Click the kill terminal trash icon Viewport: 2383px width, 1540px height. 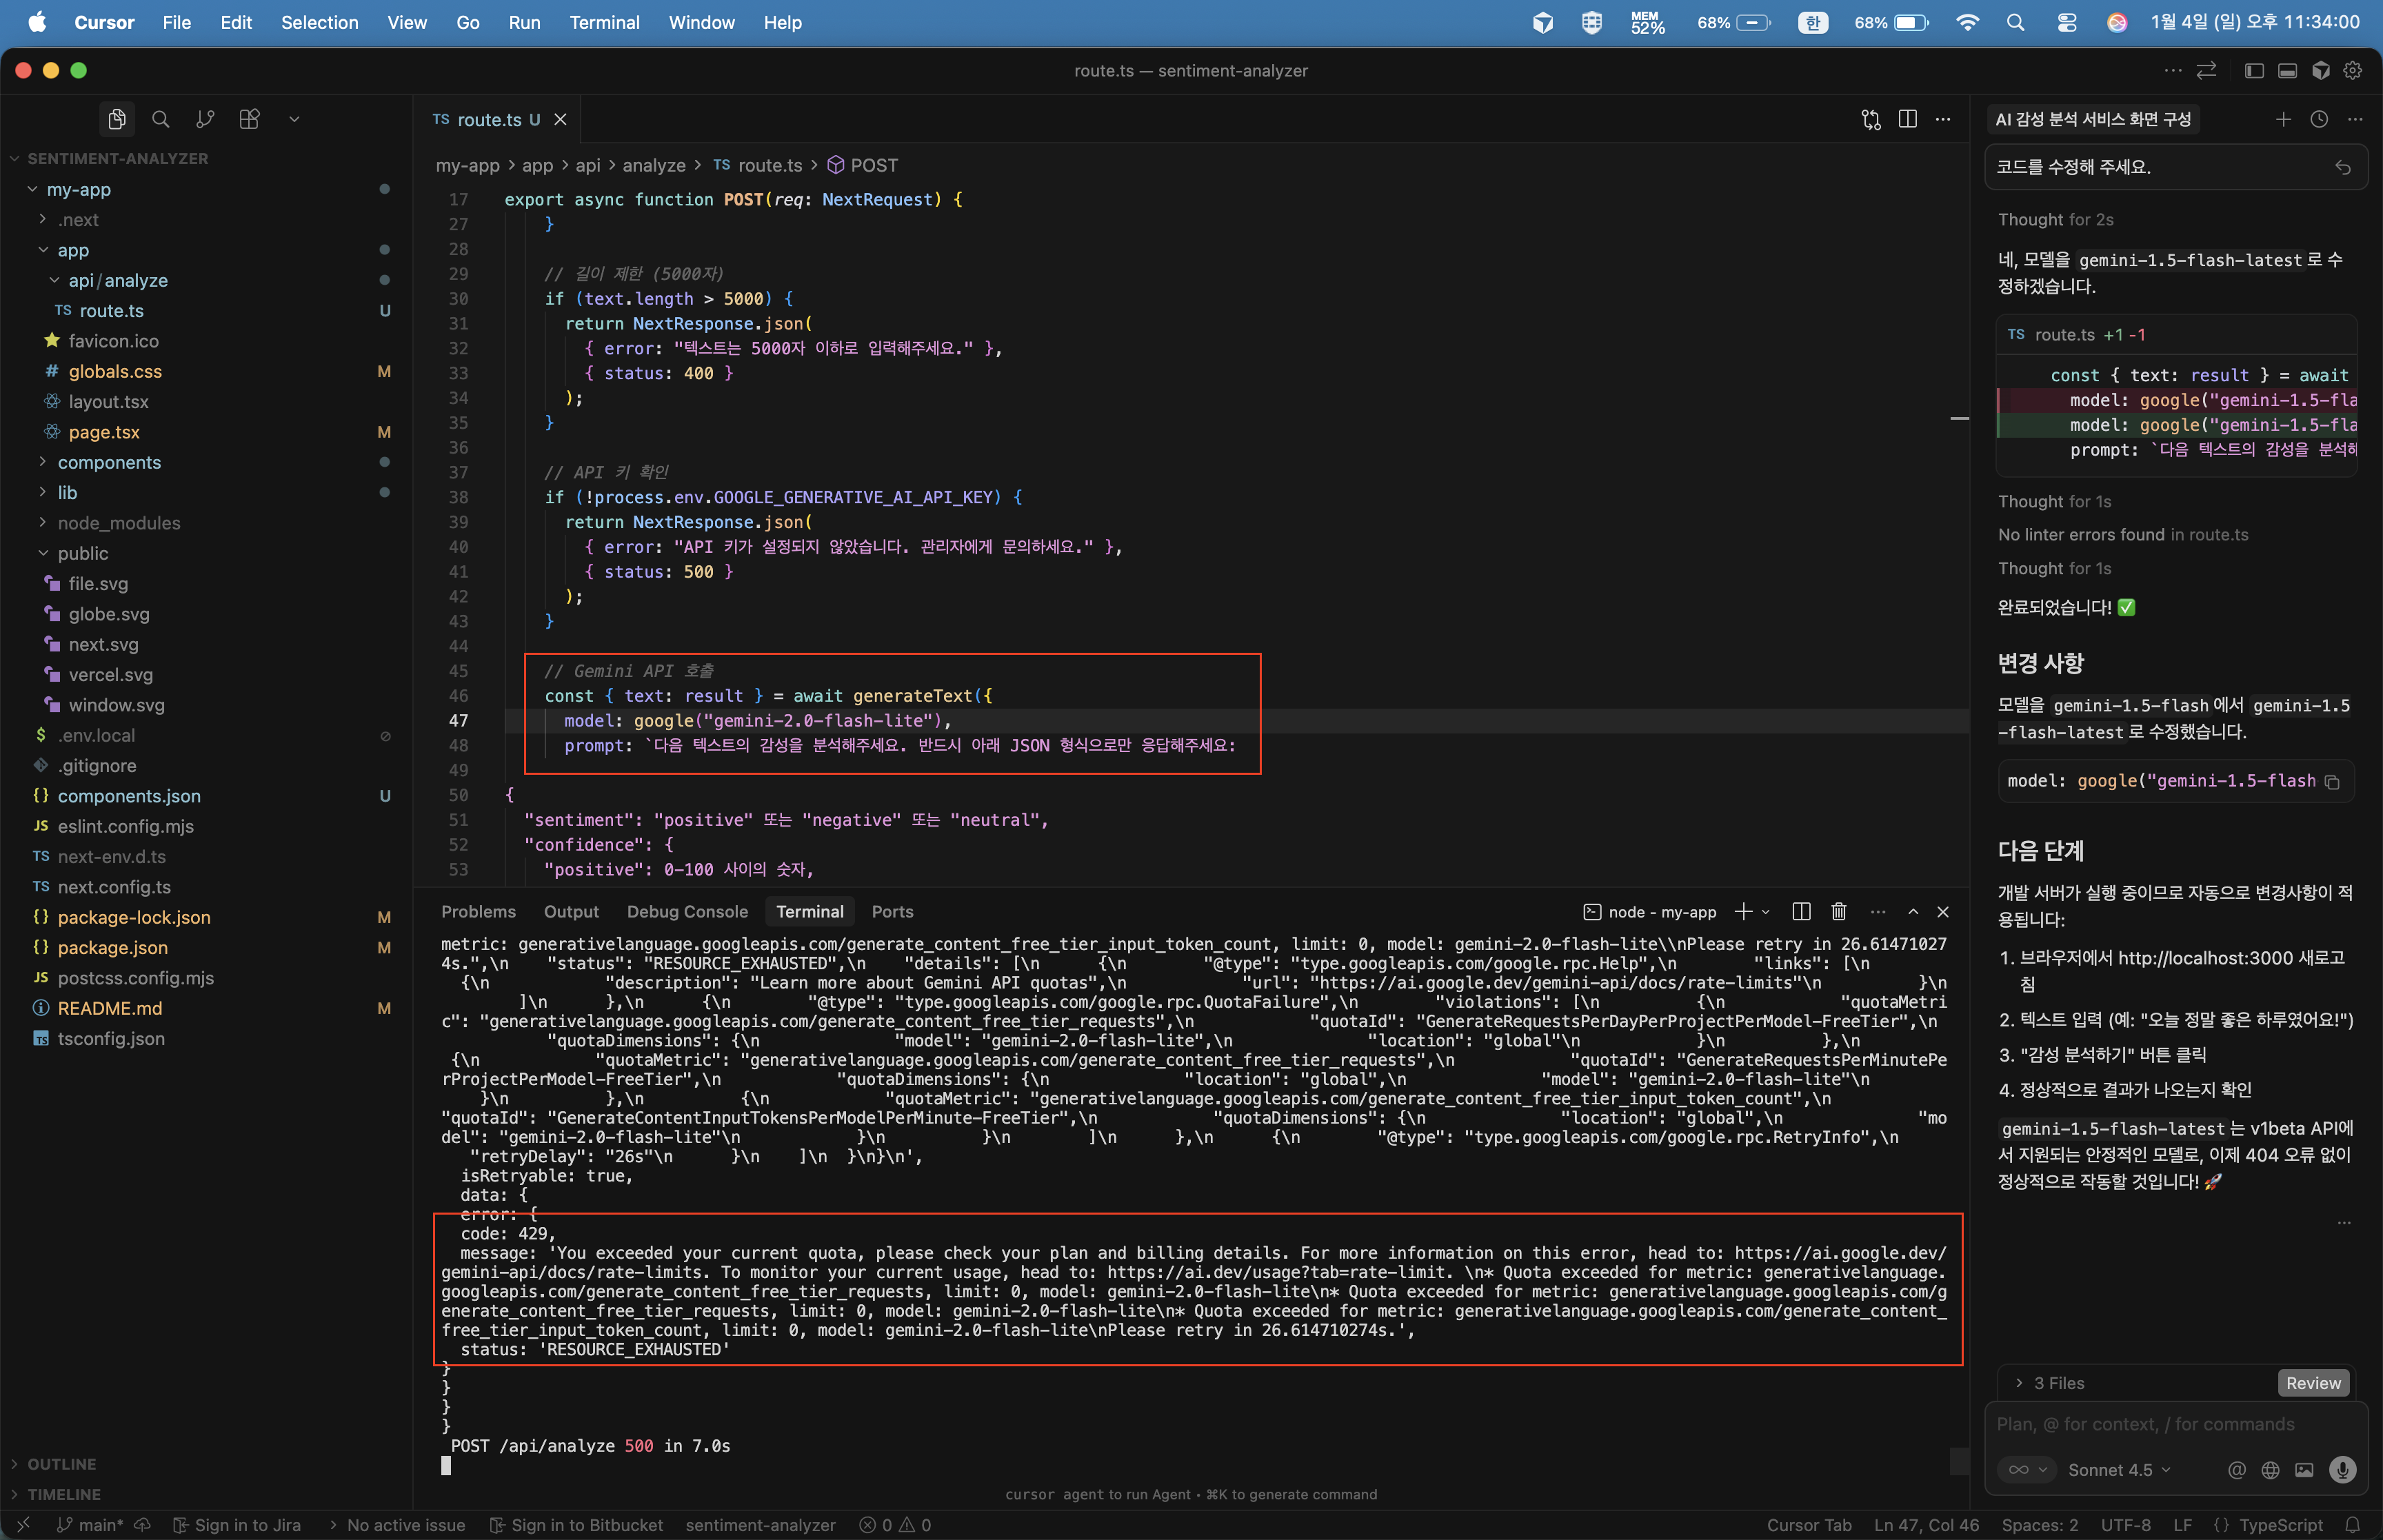point(1838,911)
